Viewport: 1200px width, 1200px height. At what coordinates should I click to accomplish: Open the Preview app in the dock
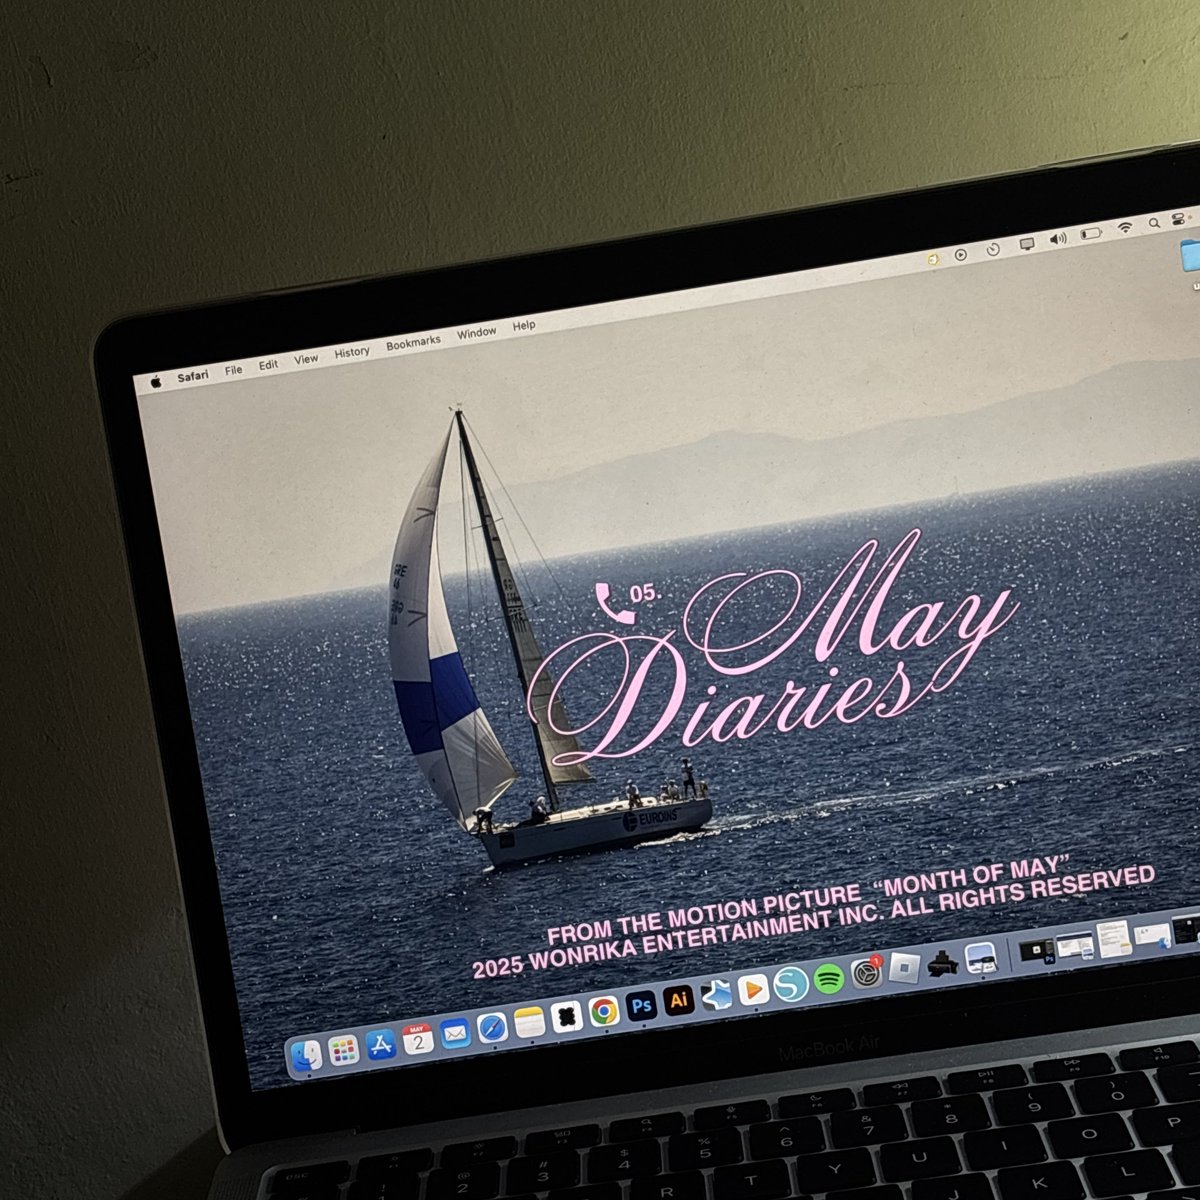click(x=981, y=958)
